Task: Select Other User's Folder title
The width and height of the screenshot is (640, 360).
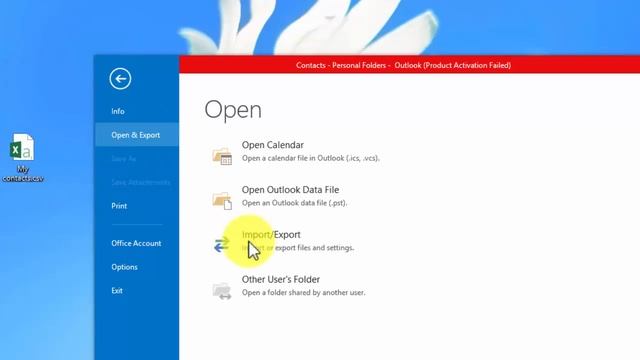Action: tap(281, 280)
